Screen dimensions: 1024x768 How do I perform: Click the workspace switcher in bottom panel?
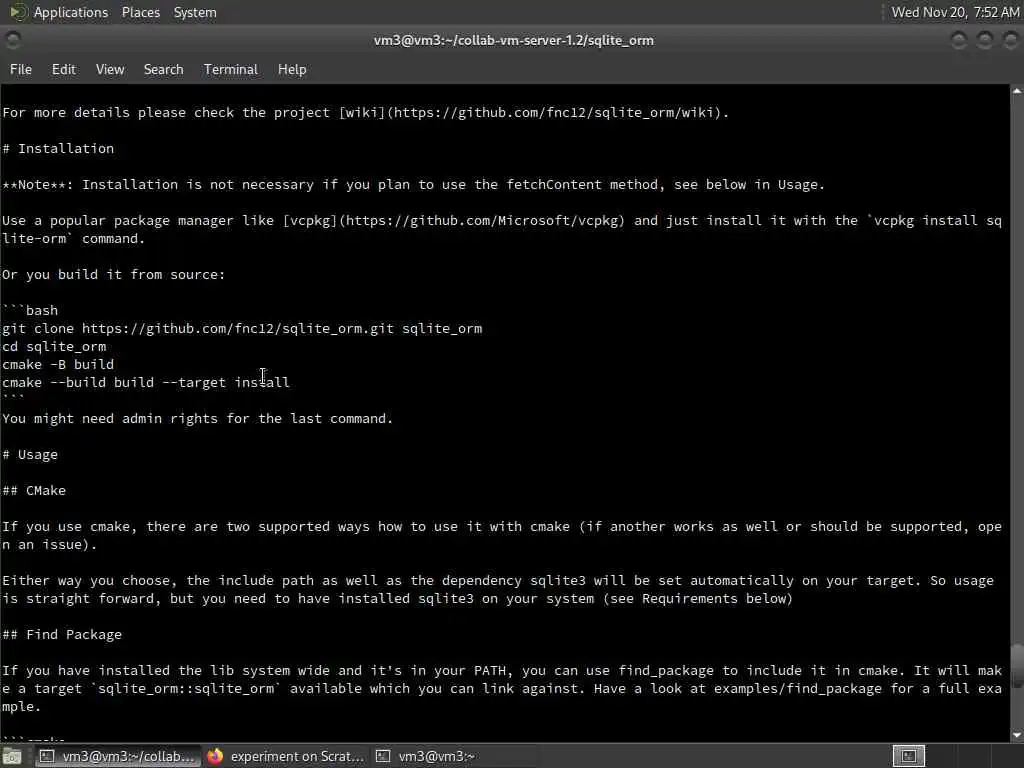point(908,756)
